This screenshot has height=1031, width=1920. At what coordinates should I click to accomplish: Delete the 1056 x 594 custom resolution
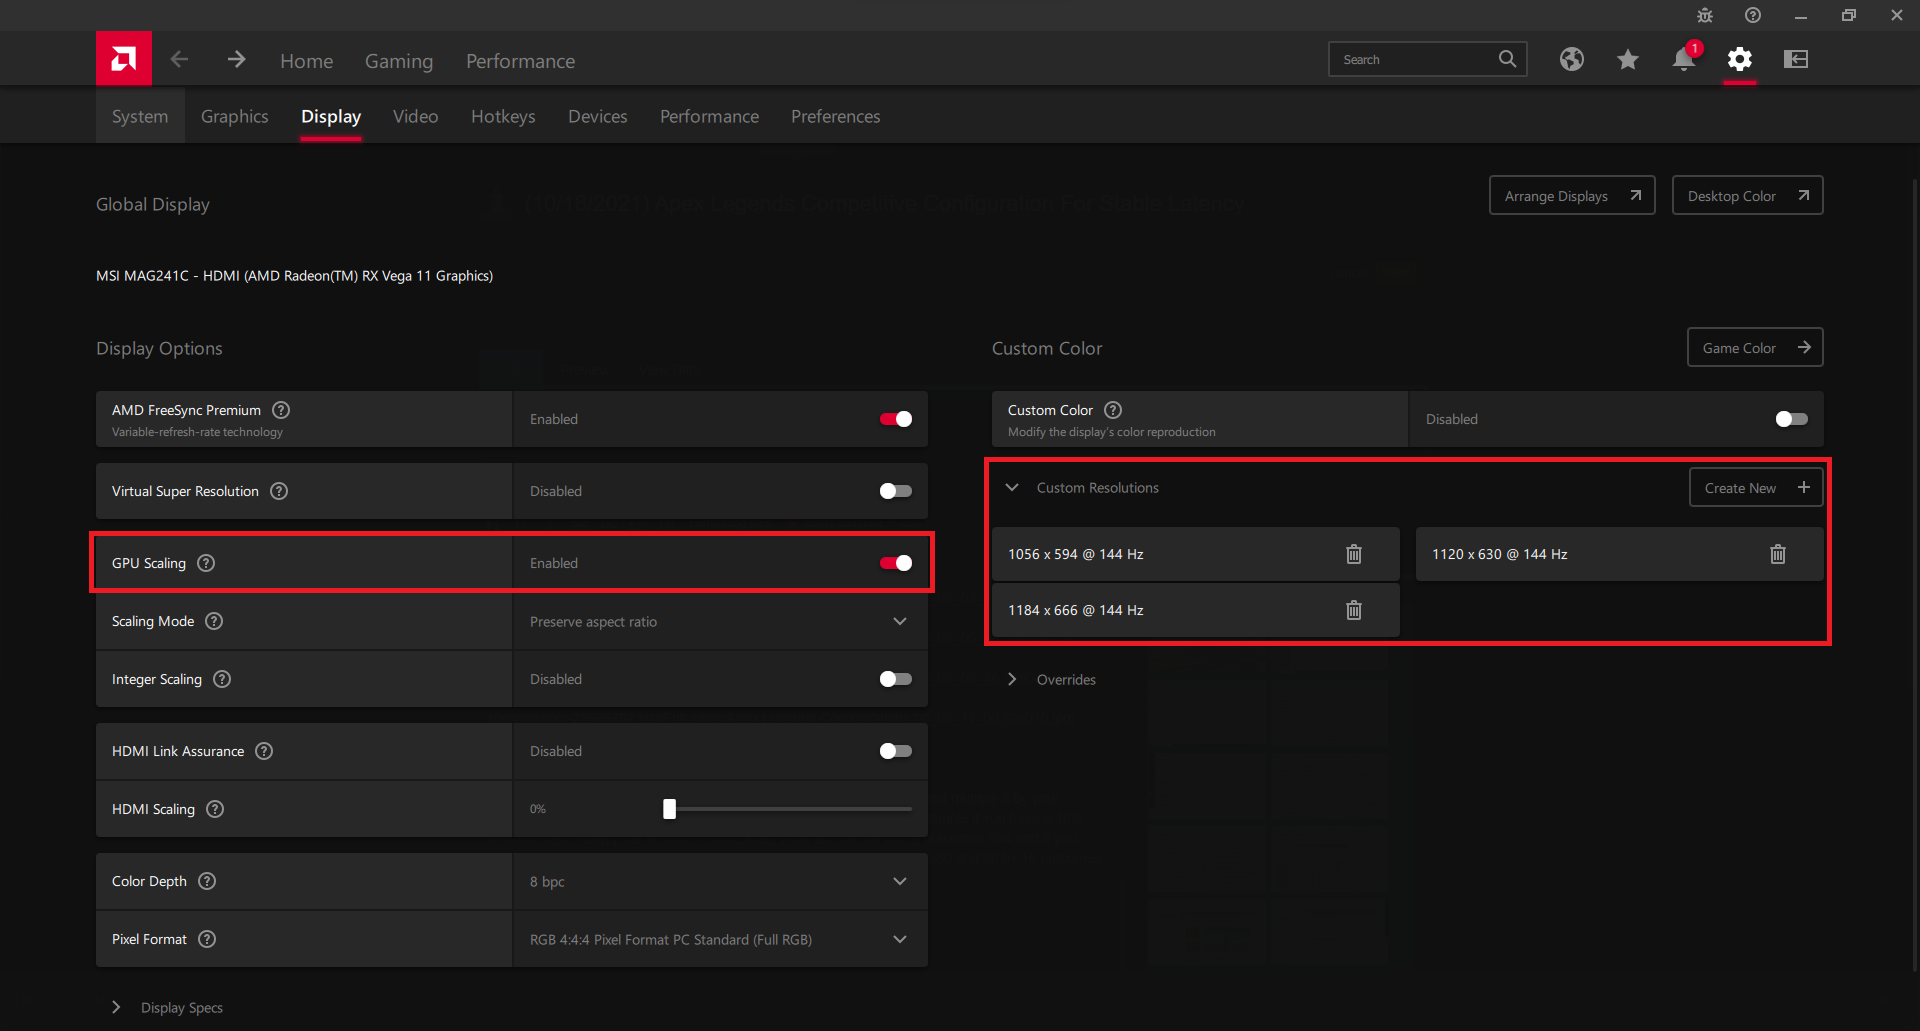click(1353, 554)
